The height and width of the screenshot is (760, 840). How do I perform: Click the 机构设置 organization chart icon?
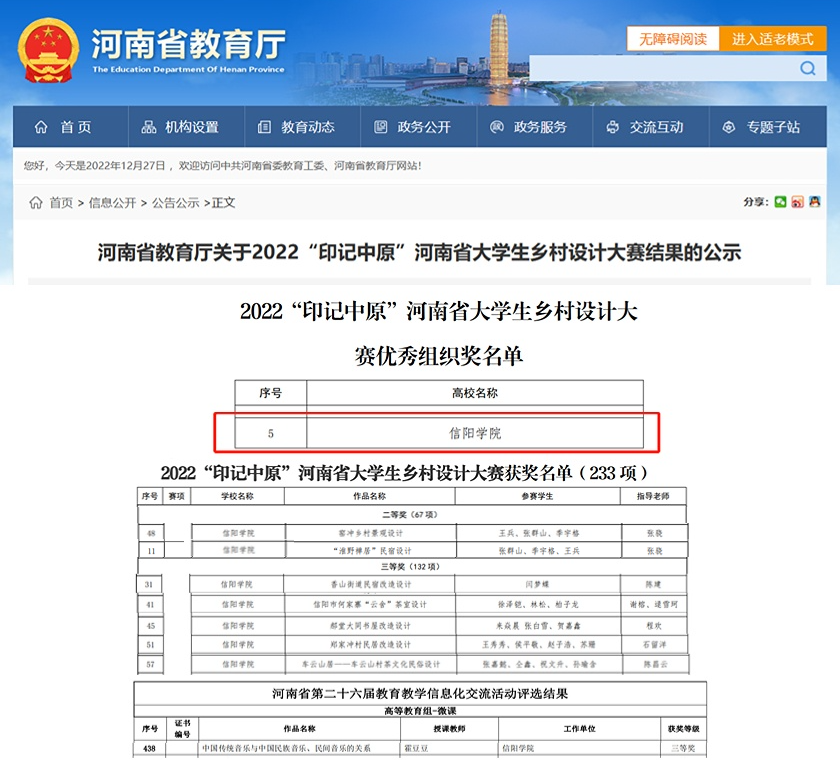149,127
